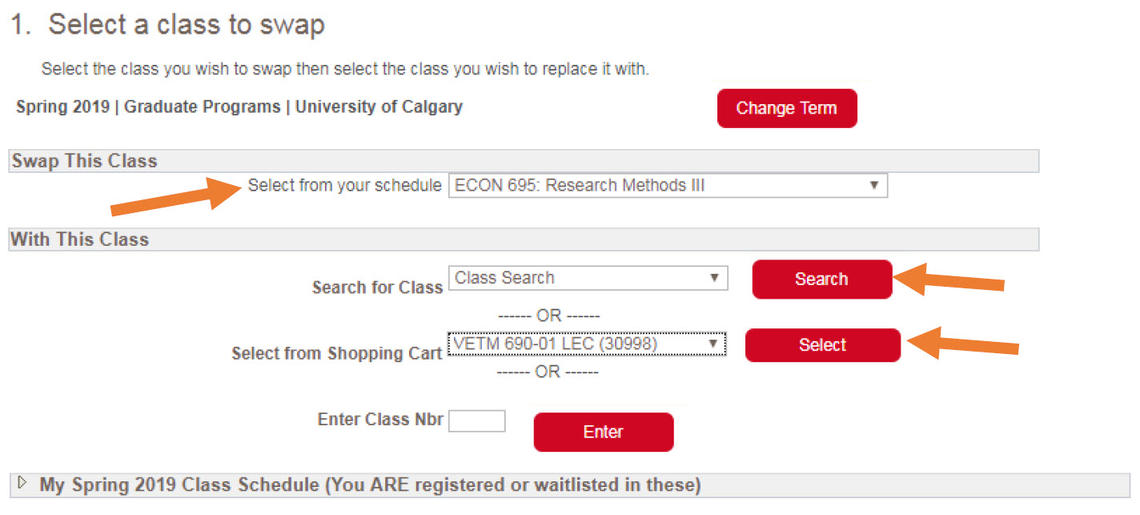Open the Class Search dropdown
The width and height of the screenshot is (1140, 515).
point(587,278)
